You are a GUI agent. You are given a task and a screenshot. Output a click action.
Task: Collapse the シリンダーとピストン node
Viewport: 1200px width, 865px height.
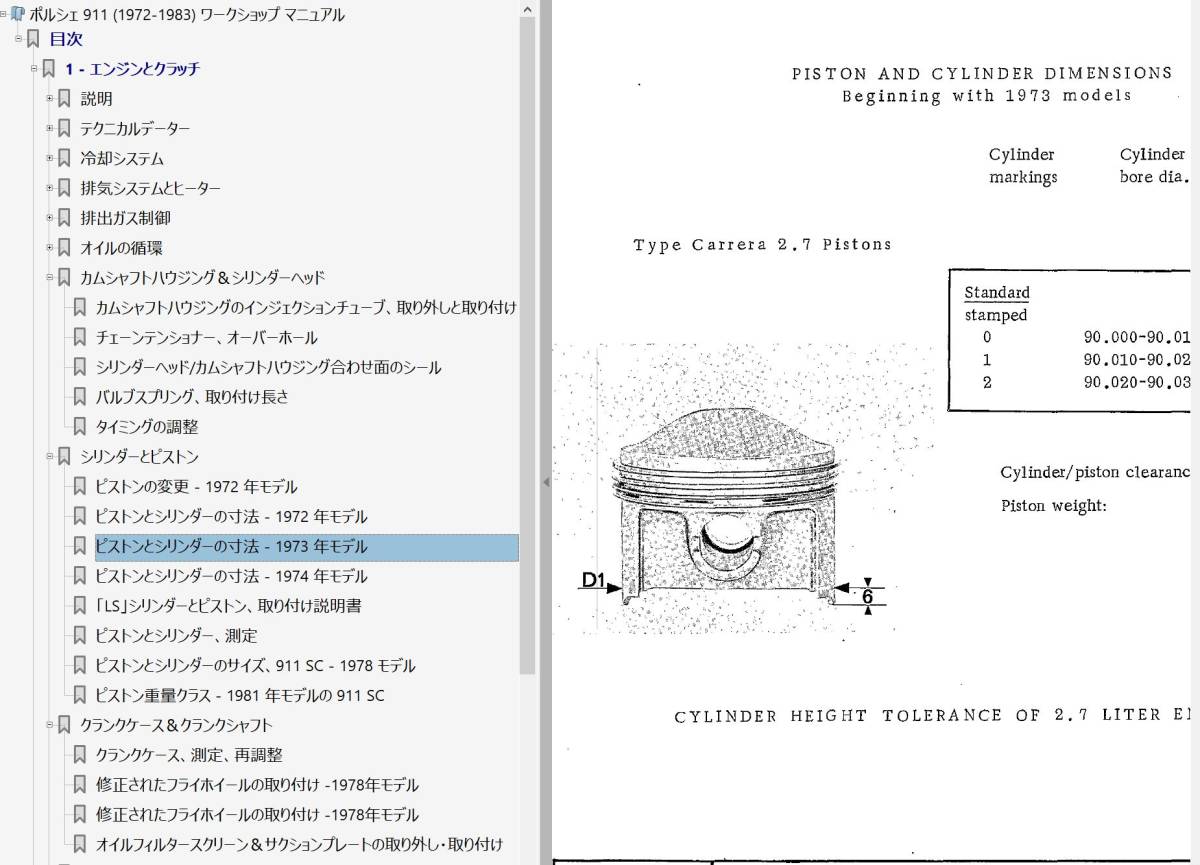(50, 456)
